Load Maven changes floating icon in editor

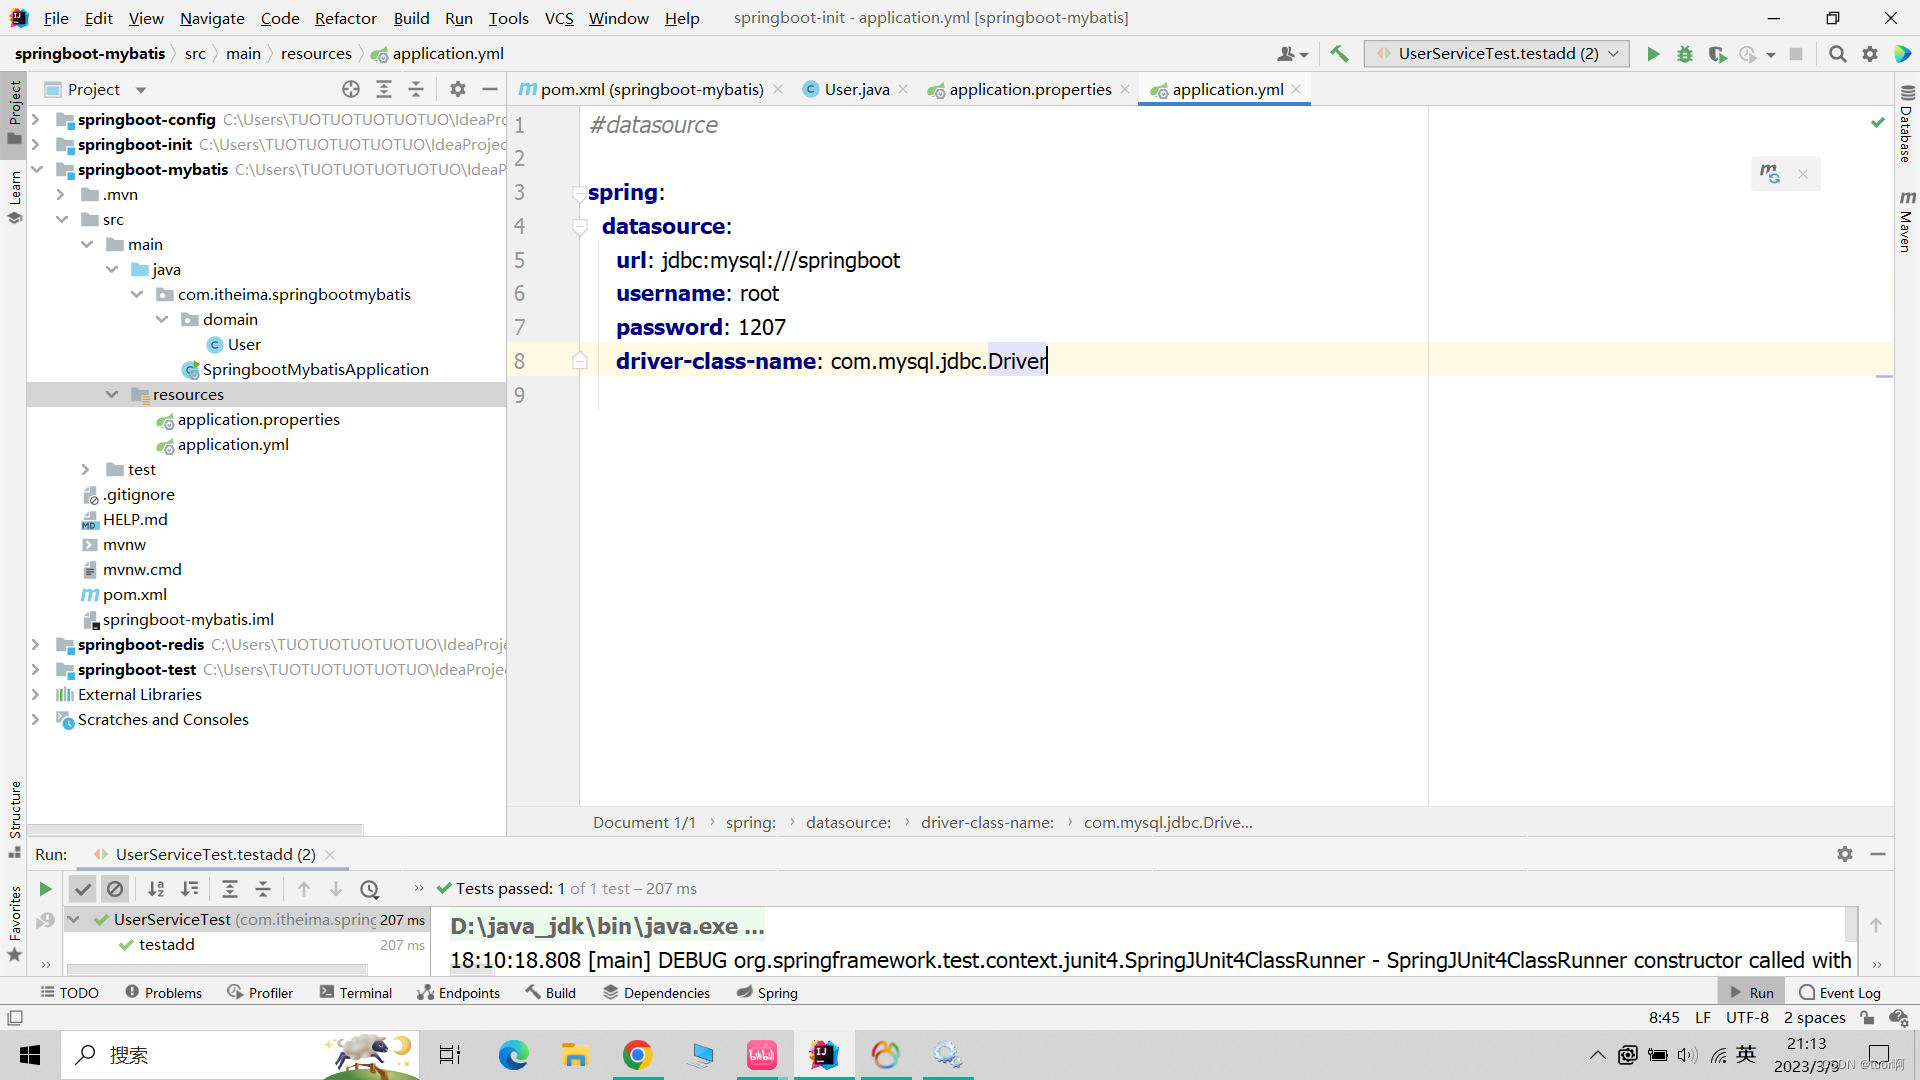tap(1770, 174)
